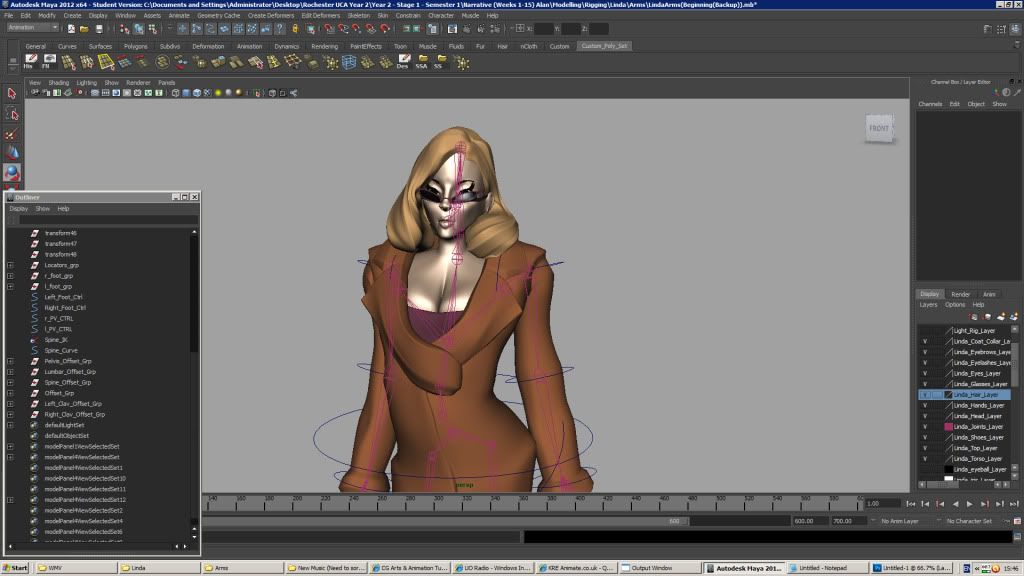
Task: Switch to the Rendering shelf tab
Action: (324, 46)
